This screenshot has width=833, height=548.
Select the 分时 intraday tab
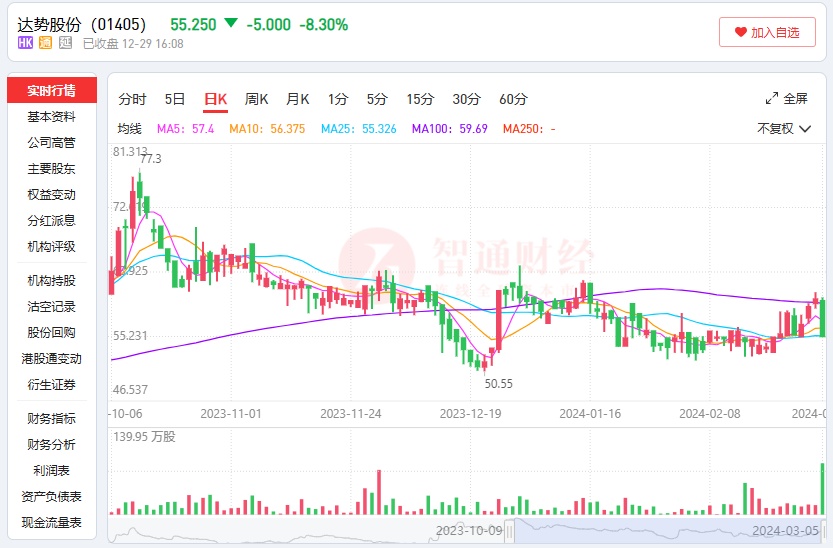click(x=132, y=99)
